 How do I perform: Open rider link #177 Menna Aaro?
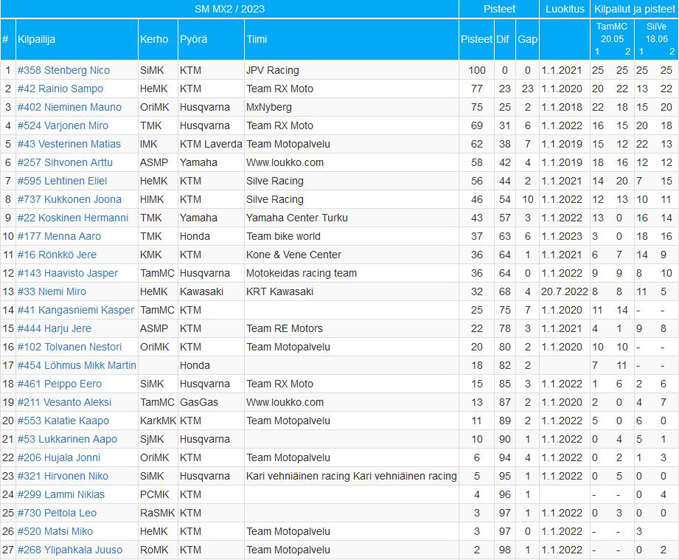[x=59, y=236]
